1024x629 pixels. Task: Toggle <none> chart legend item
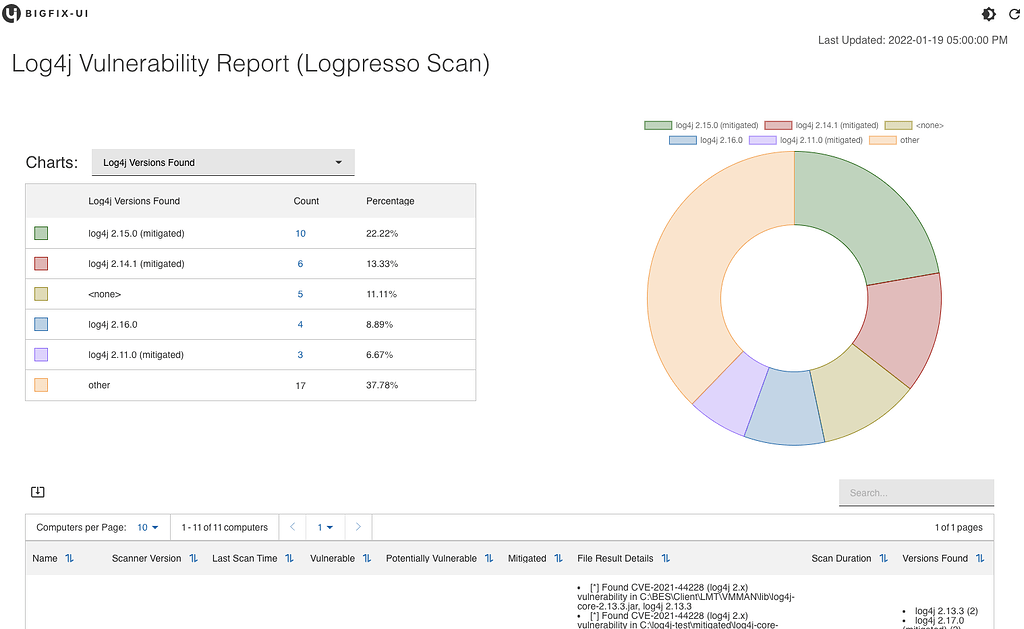914,125
